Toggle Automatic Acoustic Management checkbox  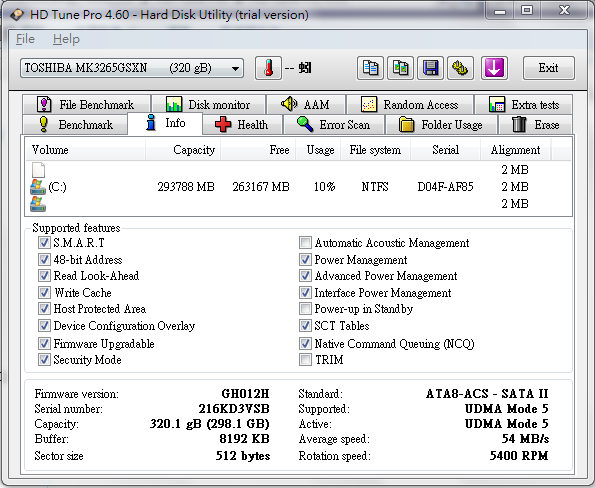[305, 242]
